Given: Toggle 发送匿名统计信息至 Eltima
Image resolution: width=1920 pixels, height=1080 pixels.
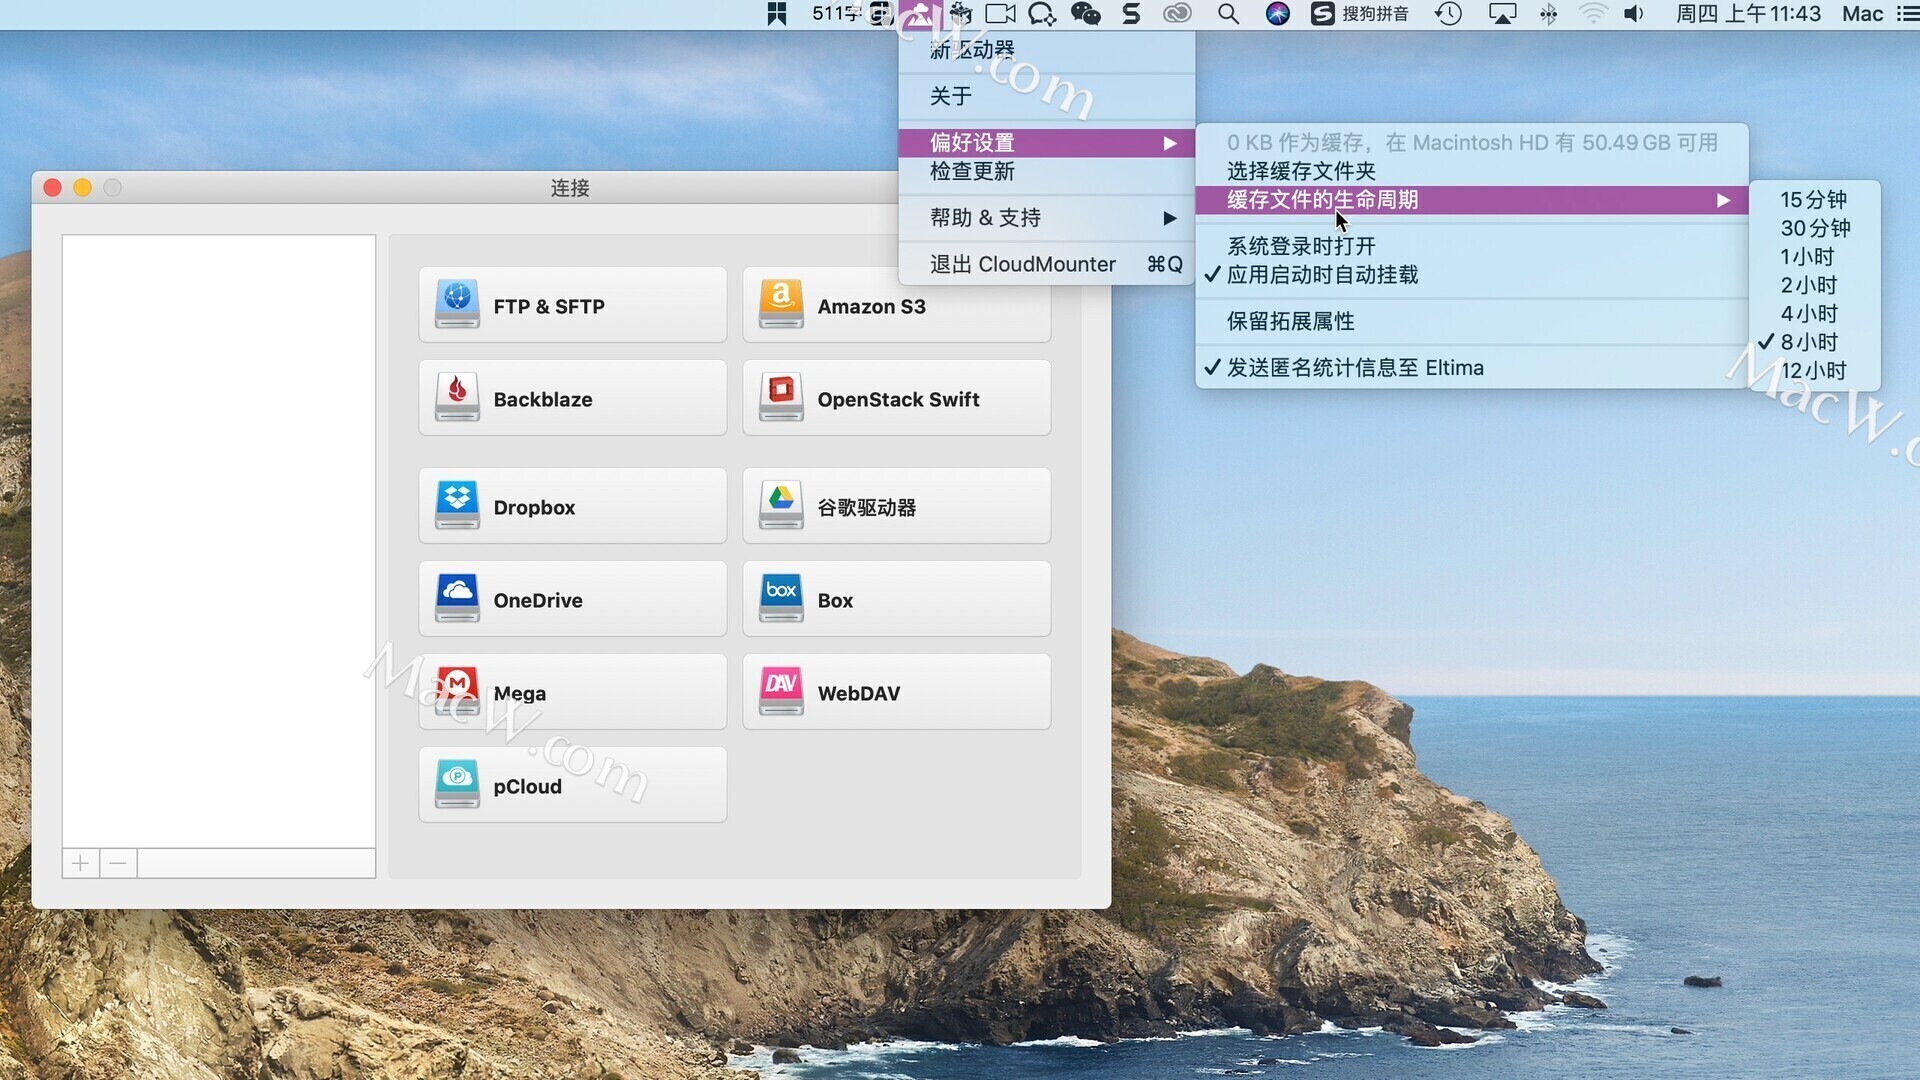Looking at the screenshot, I should coord(1472,368).
